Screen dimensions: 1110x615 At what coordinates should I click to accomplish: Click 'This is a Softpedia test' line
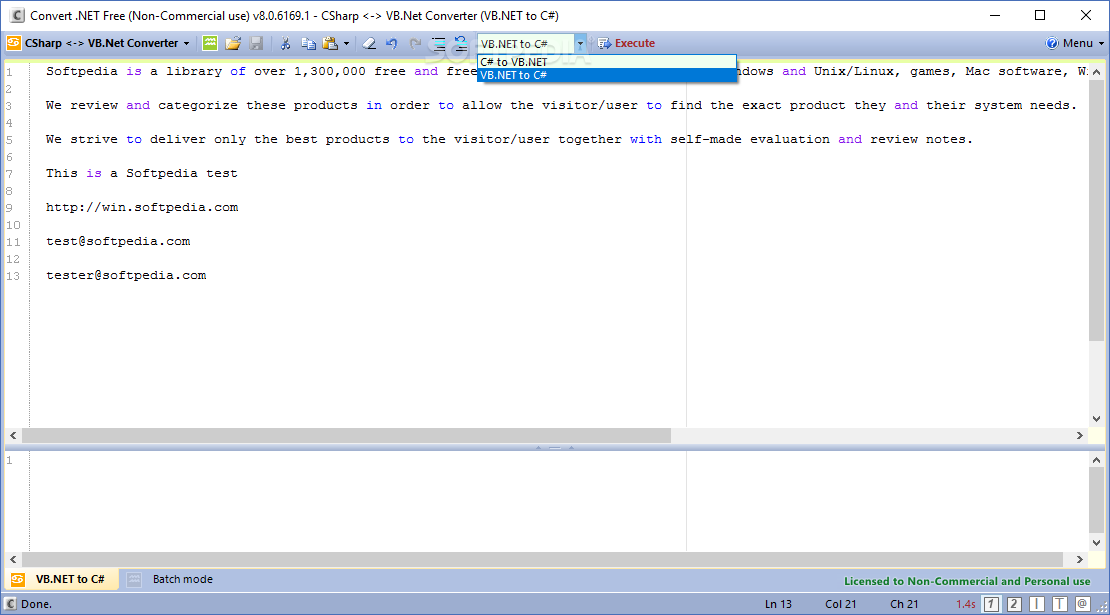point(142,173)
